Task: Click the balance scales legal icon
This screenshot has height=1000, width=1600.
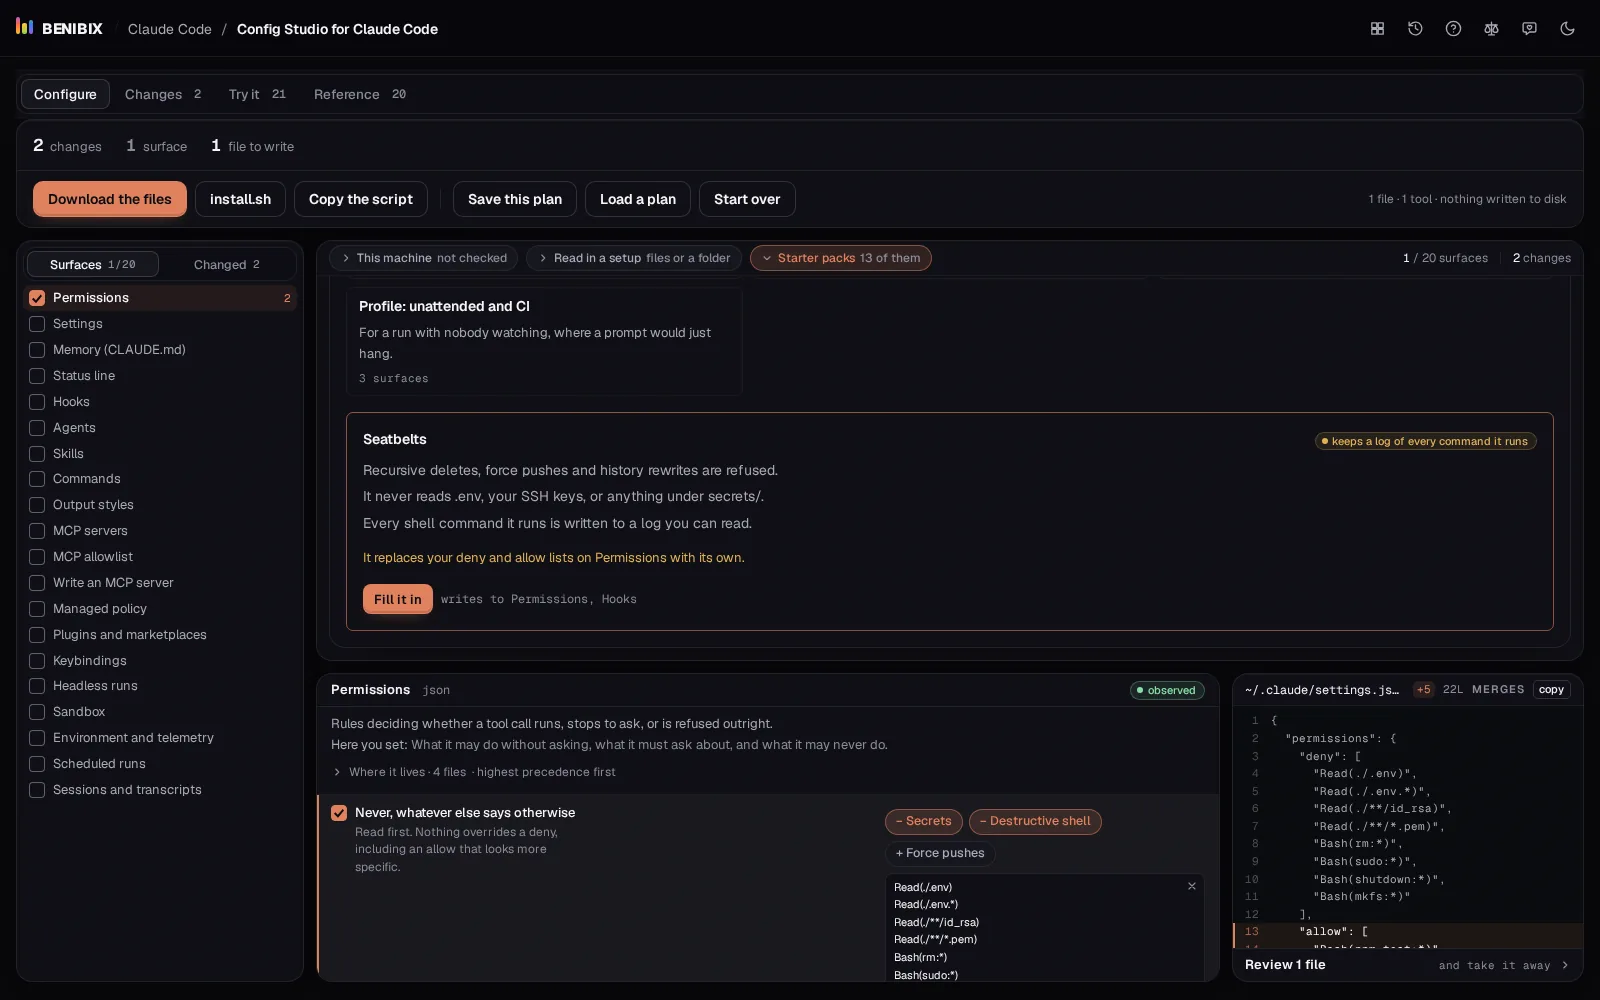Action: click(x=1491, y=29)
